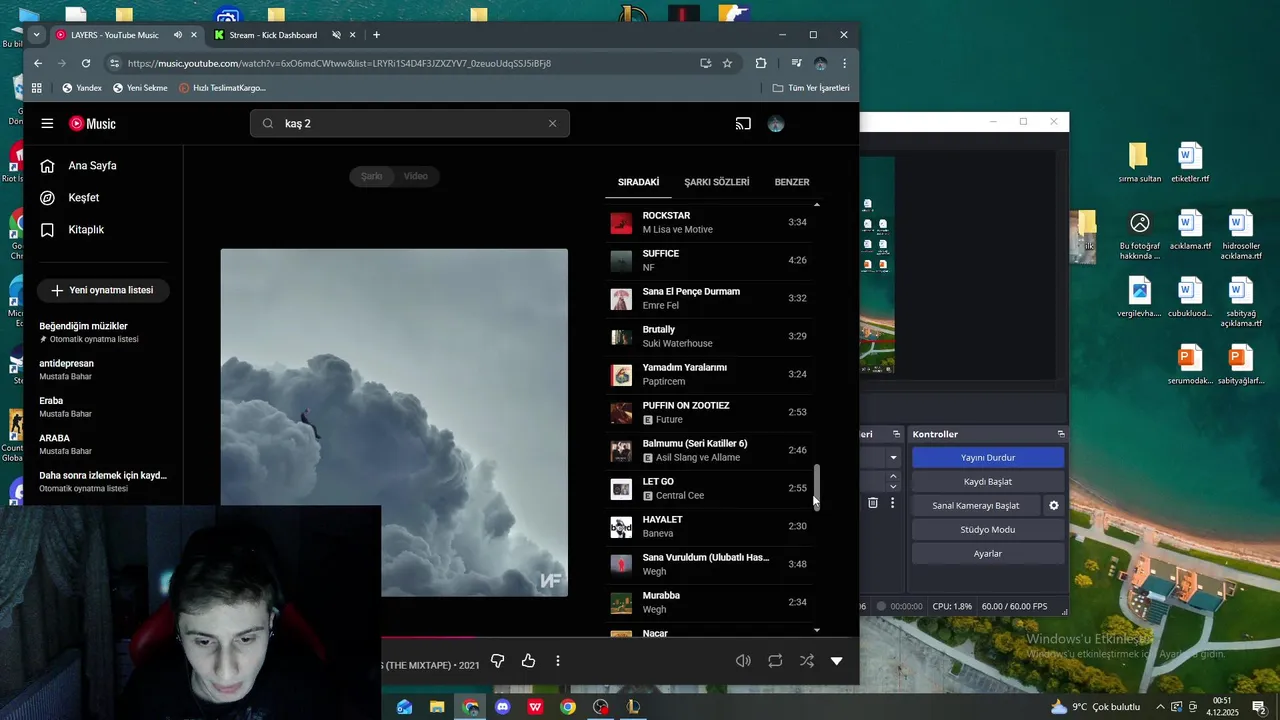This screenshot has width=1280, height=720.
Task: Open the YouTube Music account avatar
Action: [x=776, y=124]
